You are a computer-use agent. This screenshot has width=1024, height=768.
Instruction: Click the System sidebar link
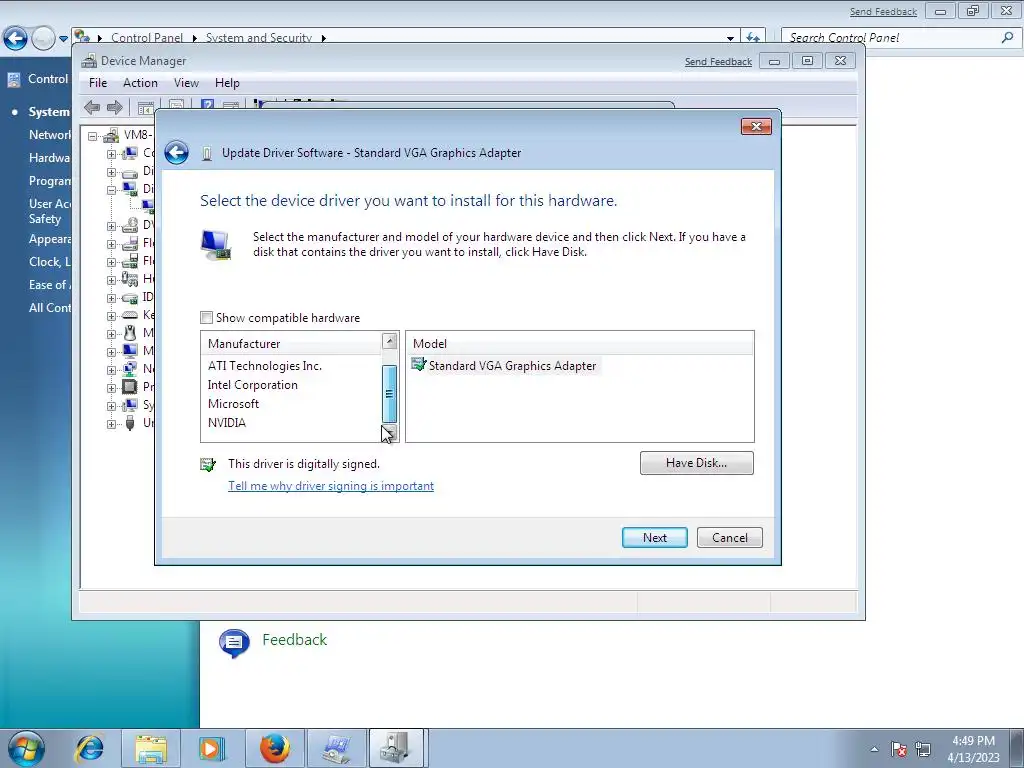49,112
